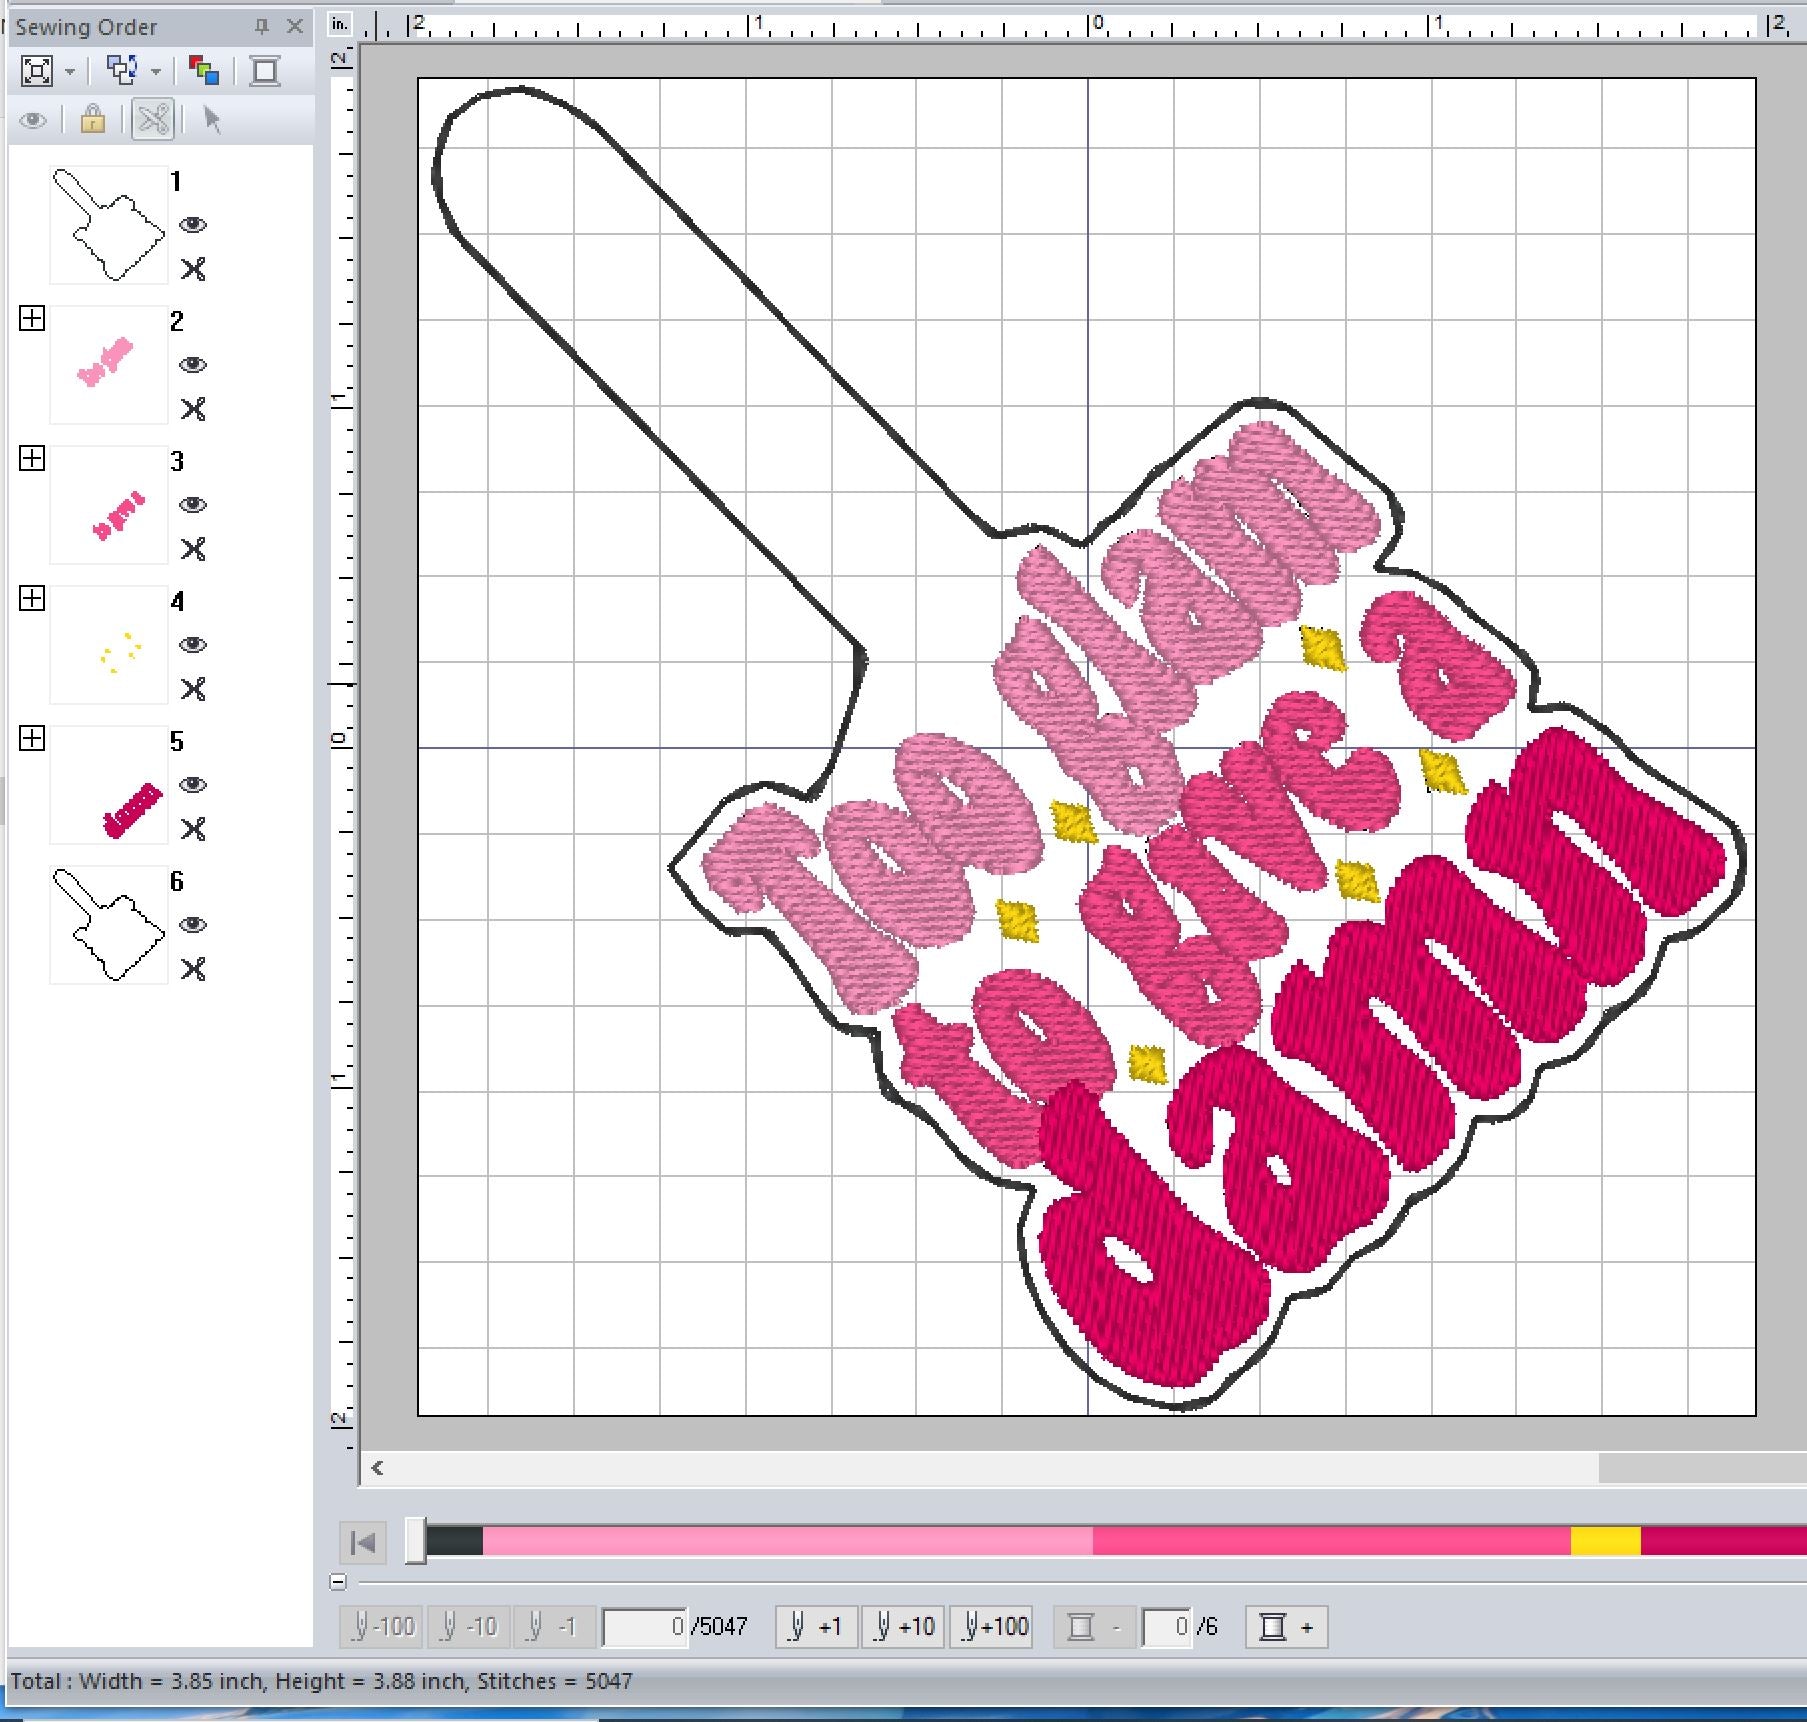This screenshot has width=1807, height=1722.
Task: Click the padlock lock icon
Action: click(x=93, y=120)
